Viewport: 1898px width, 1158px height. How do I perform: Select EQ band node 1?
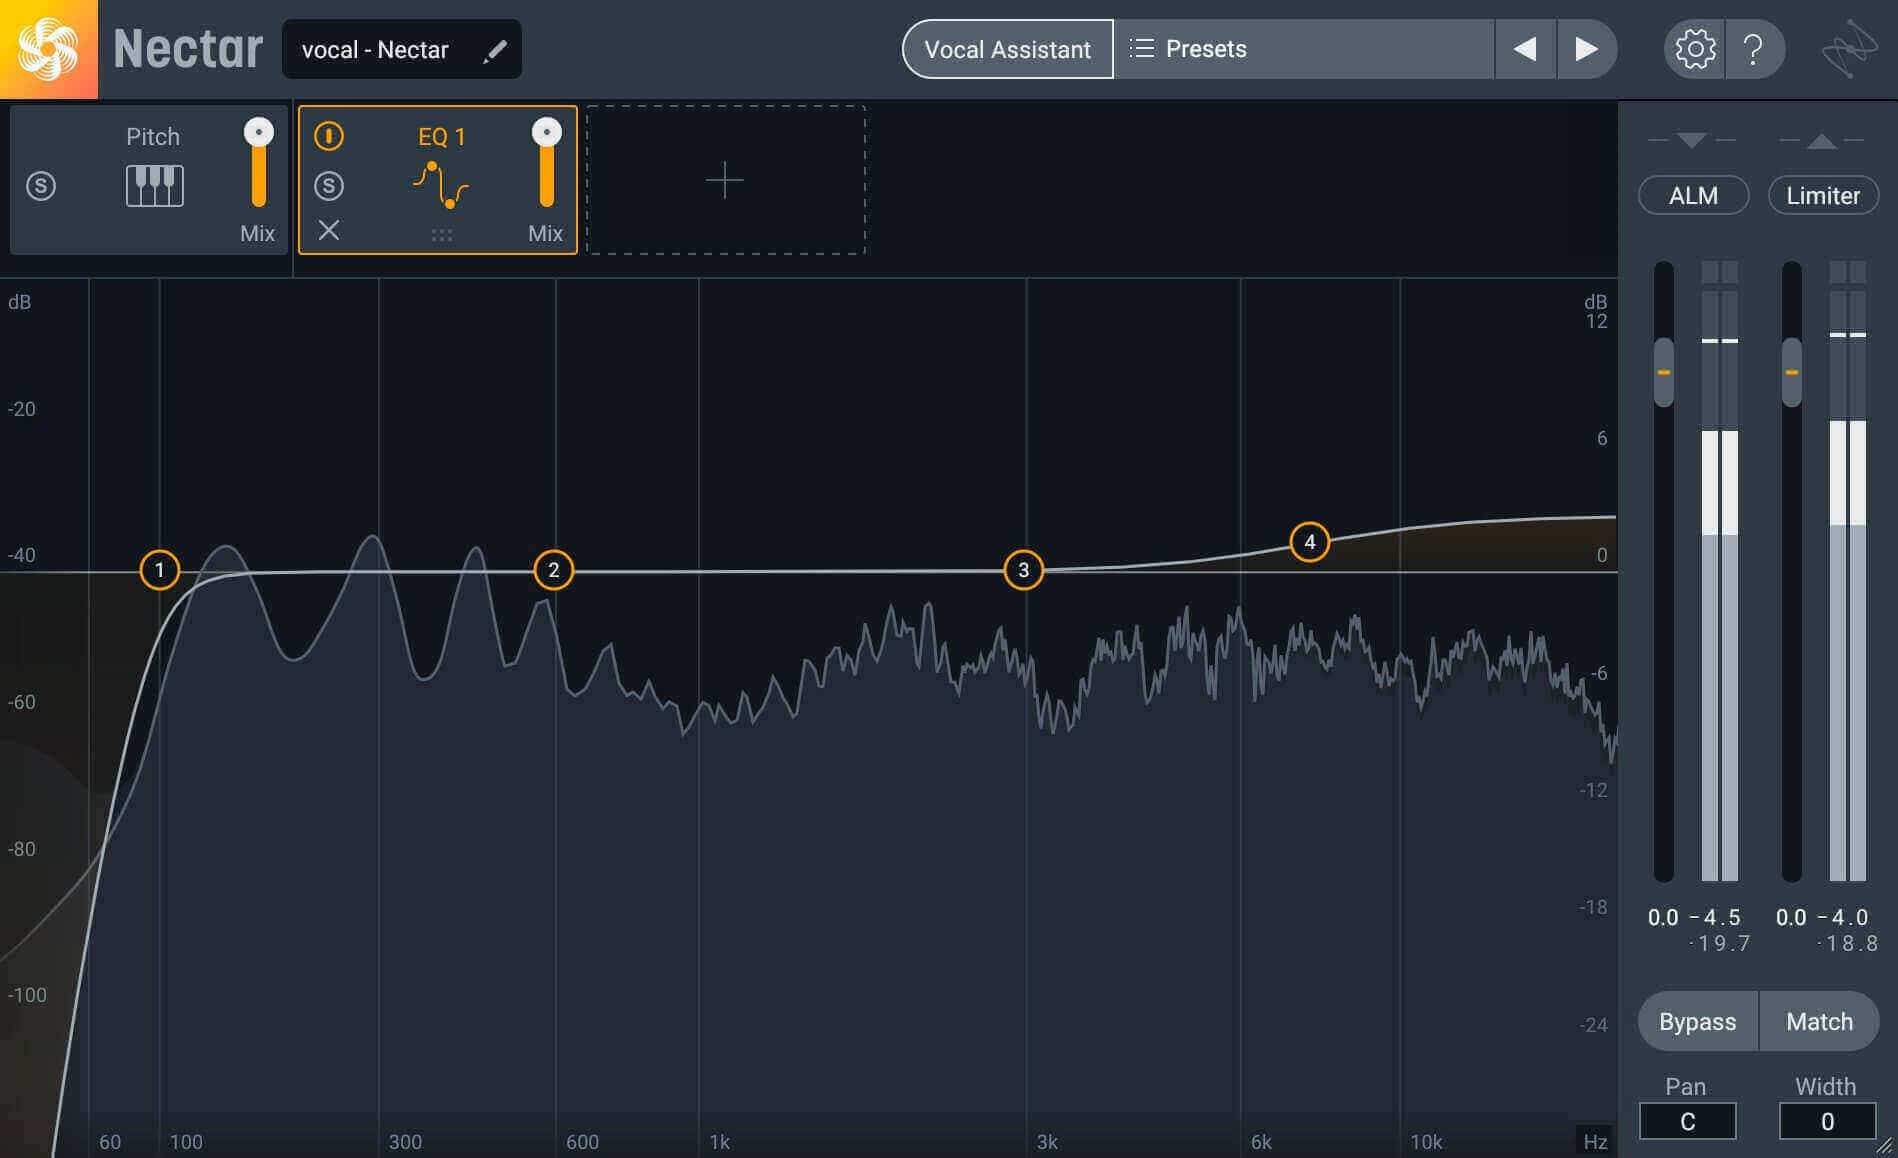point(160,570)
